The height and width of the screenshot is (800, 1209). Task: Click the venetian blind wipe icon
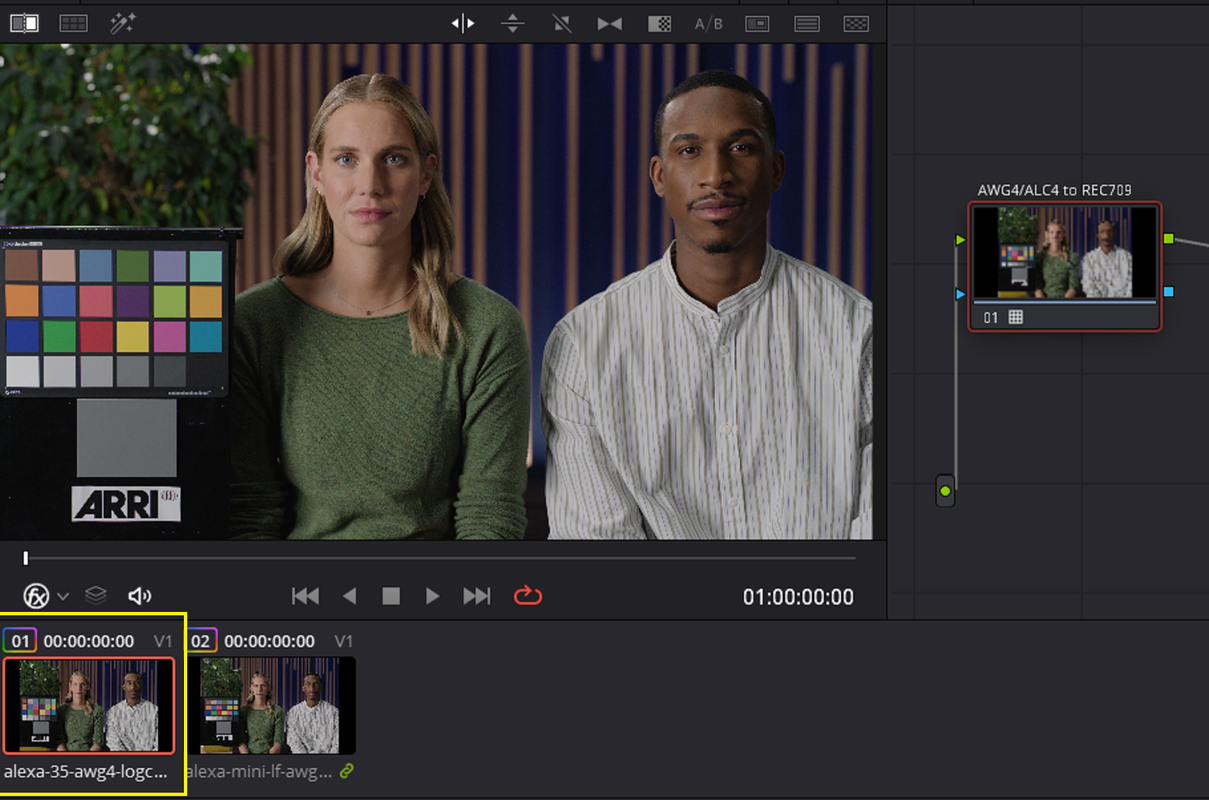807,24
